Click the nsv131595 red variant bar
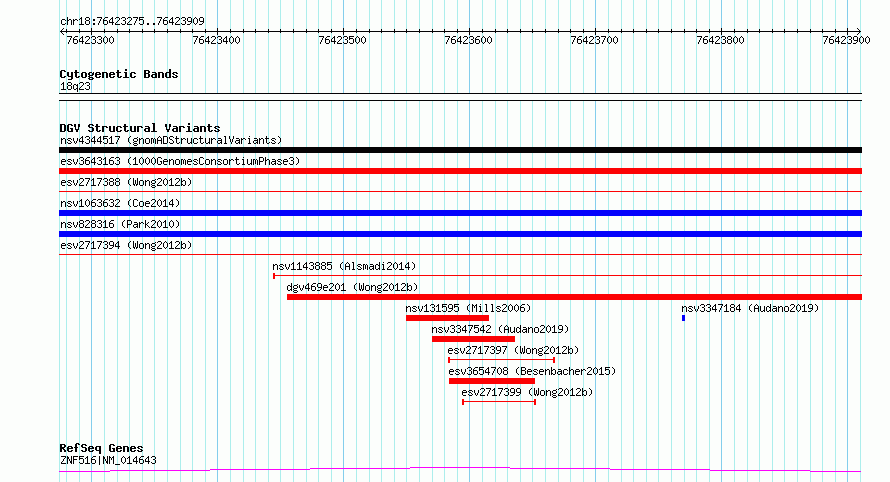890x482 pixels. [x=447, y=318]
